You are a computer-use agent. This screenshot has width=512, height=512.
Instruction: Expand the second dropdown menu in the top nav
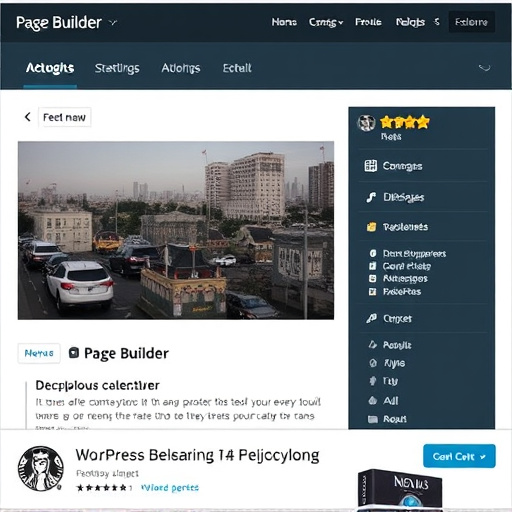click(326, 22)
